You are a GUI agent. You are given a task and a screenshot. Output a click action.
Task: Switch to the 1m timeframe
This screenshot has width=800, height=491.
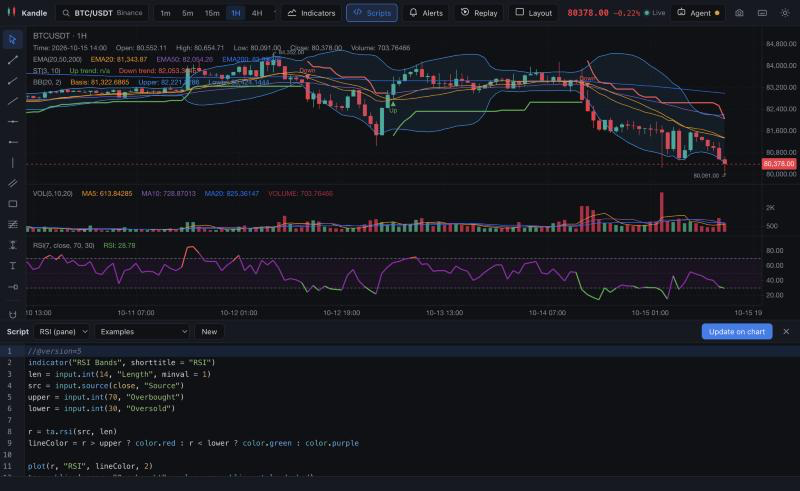[165, 13]
